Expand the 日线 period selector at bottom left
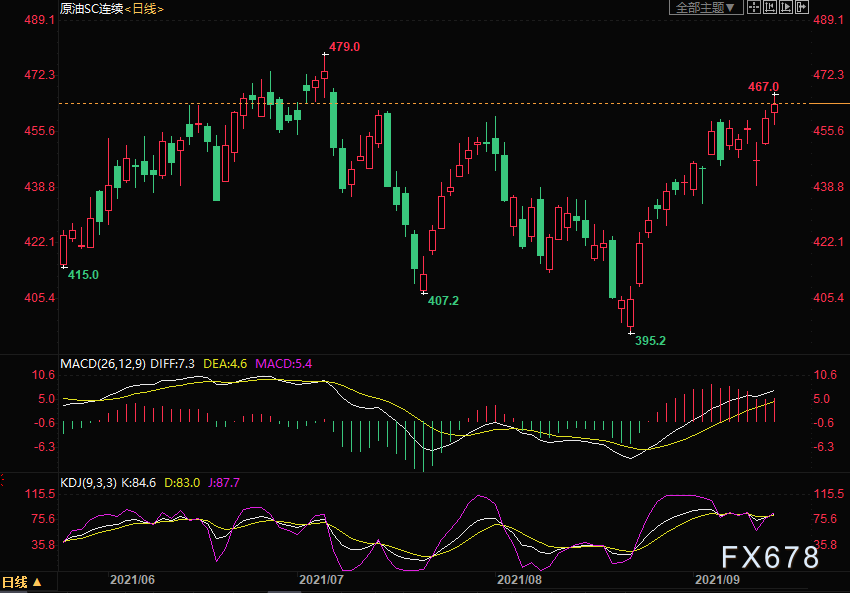This screenshot has height=593, width=850. coord(22,582)
